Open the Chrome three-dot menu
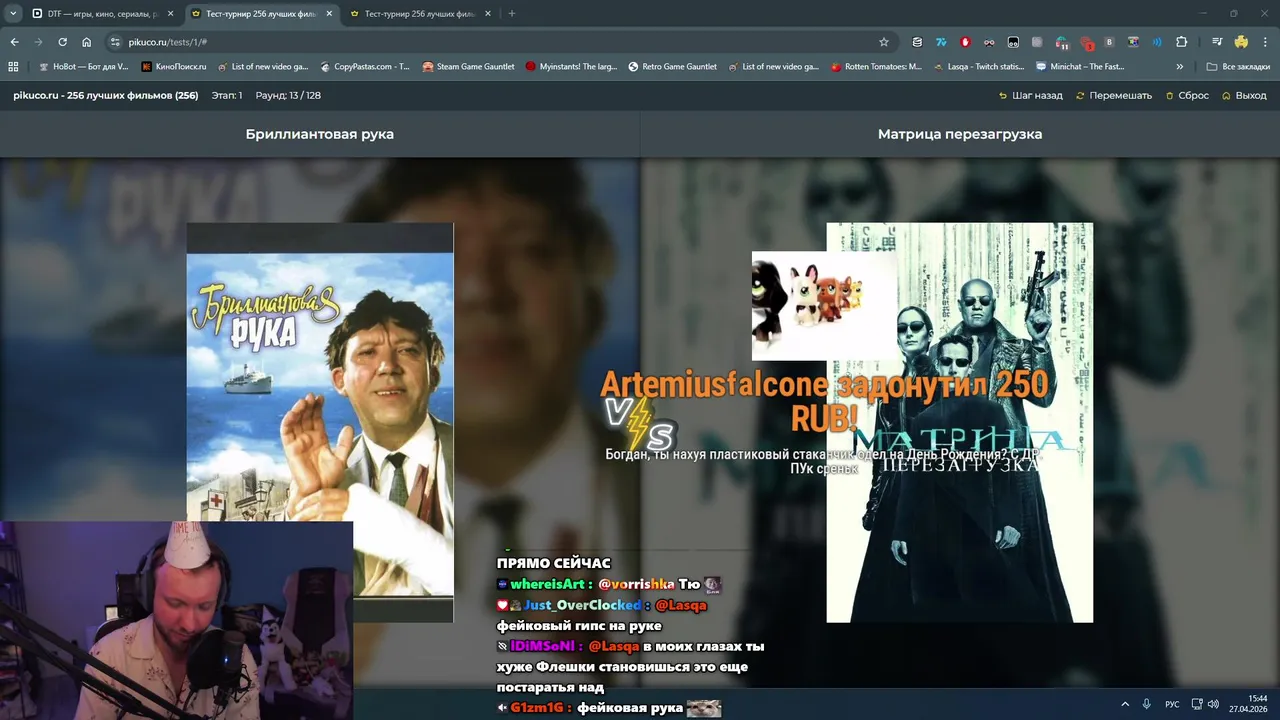 coord(1264,42)
